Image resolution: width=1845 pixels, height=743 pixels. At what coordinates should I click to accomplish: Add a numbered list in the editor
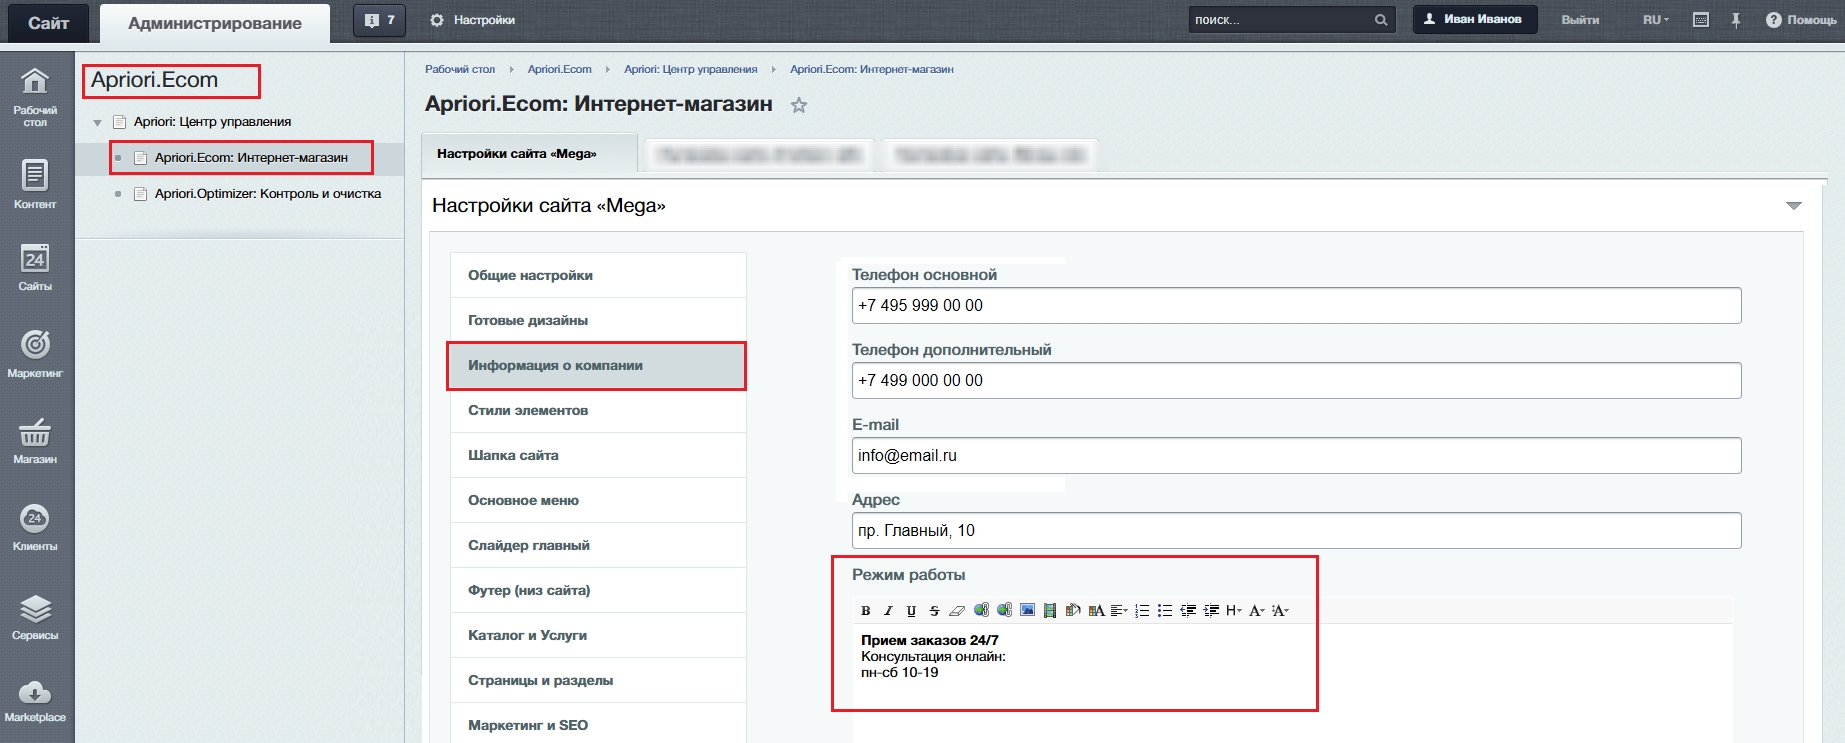point(1142,610)
